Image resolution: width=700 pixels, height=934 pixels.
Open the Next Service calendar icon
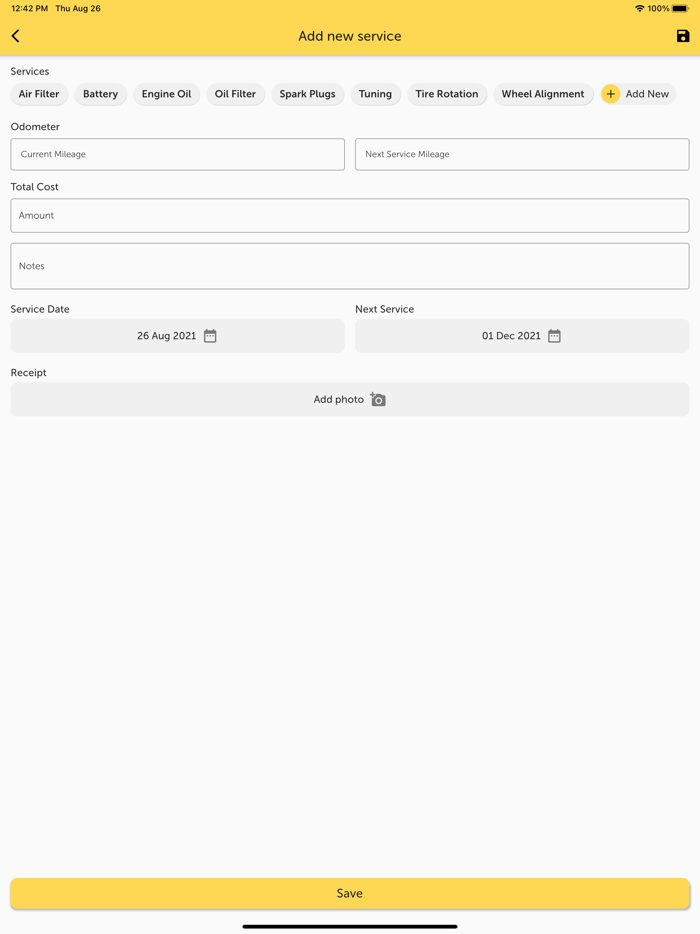click(554, 336)
